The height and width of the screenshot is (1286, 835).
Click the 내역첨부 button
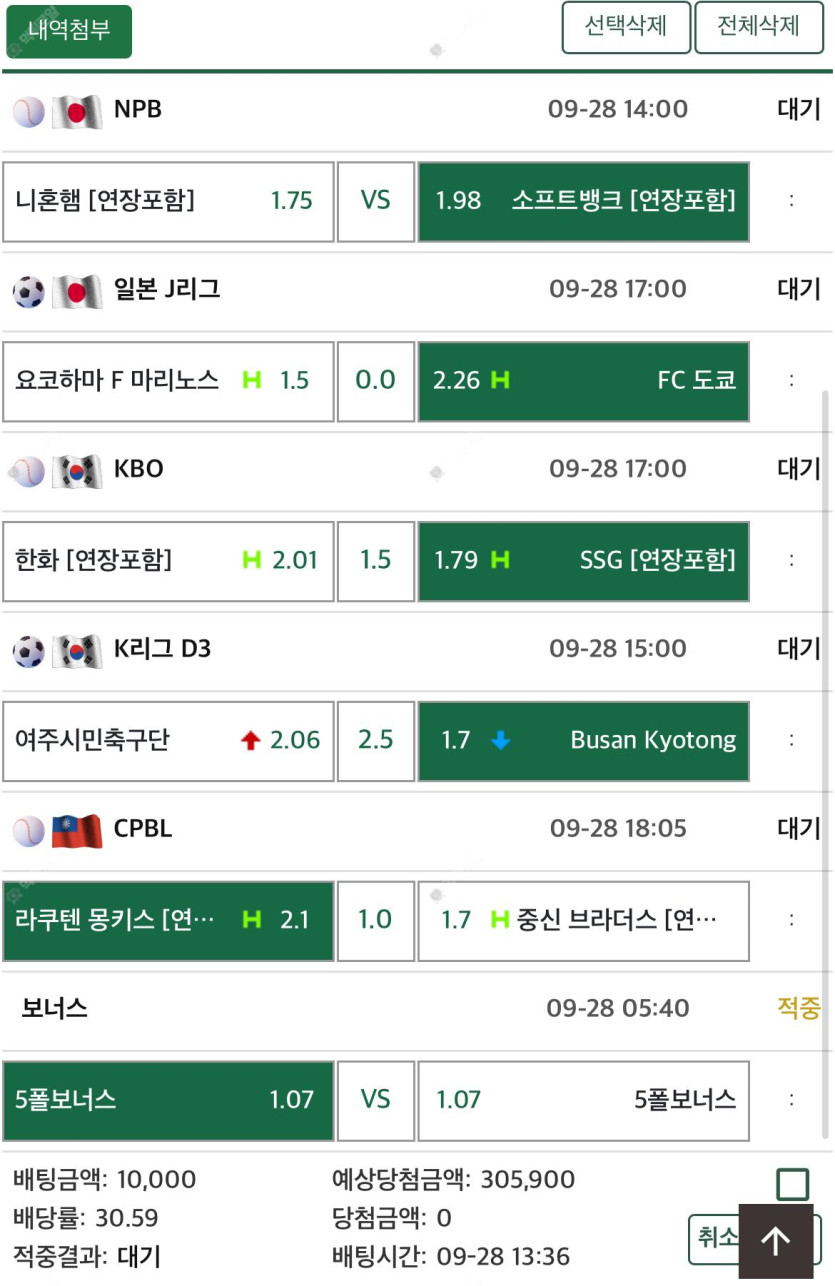tap(69, 31)
